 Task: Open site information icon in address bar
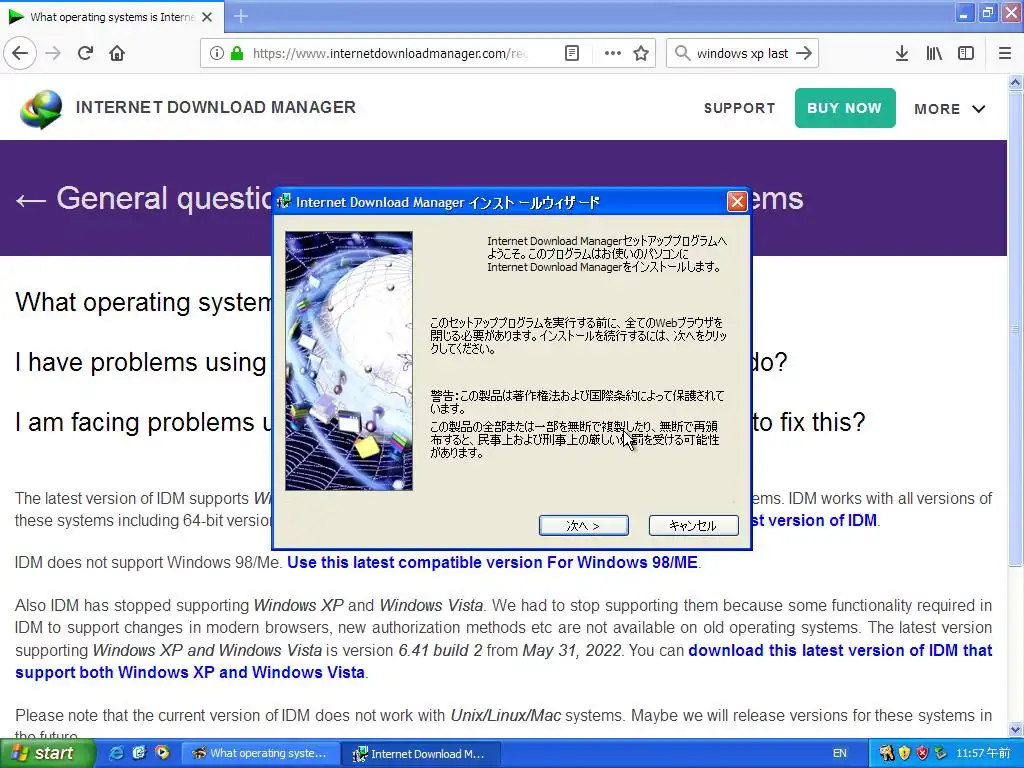coord(216,53)
